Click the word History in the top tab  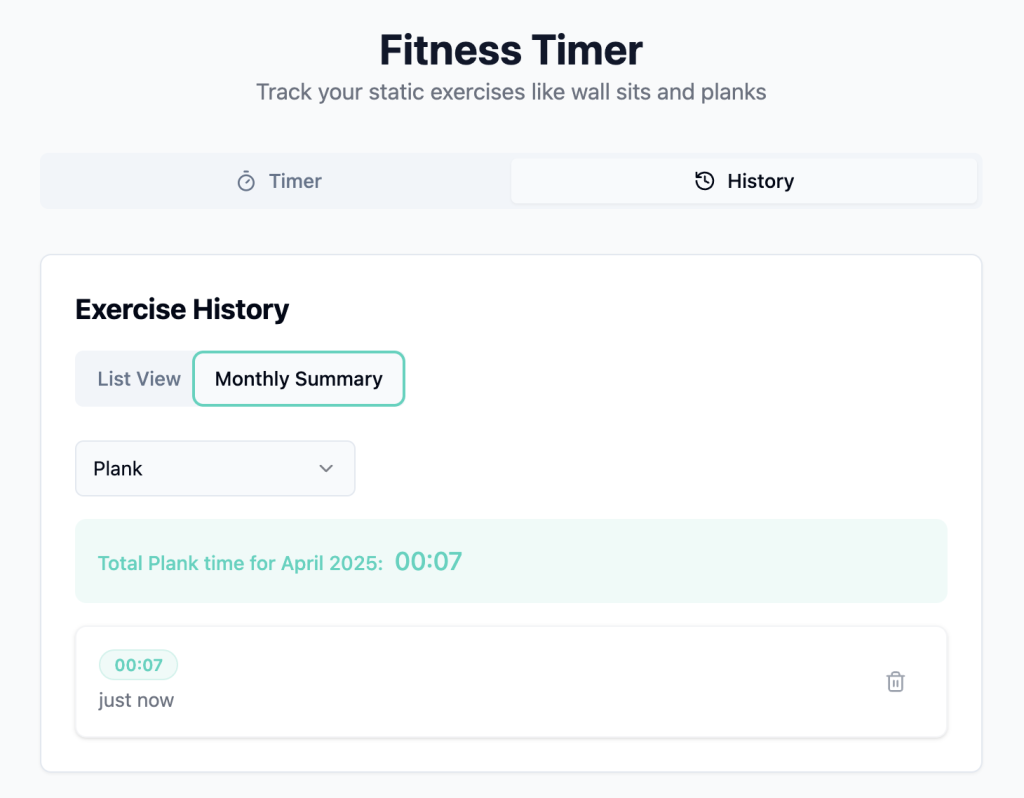pyautogui.click(x=761, y=181)
